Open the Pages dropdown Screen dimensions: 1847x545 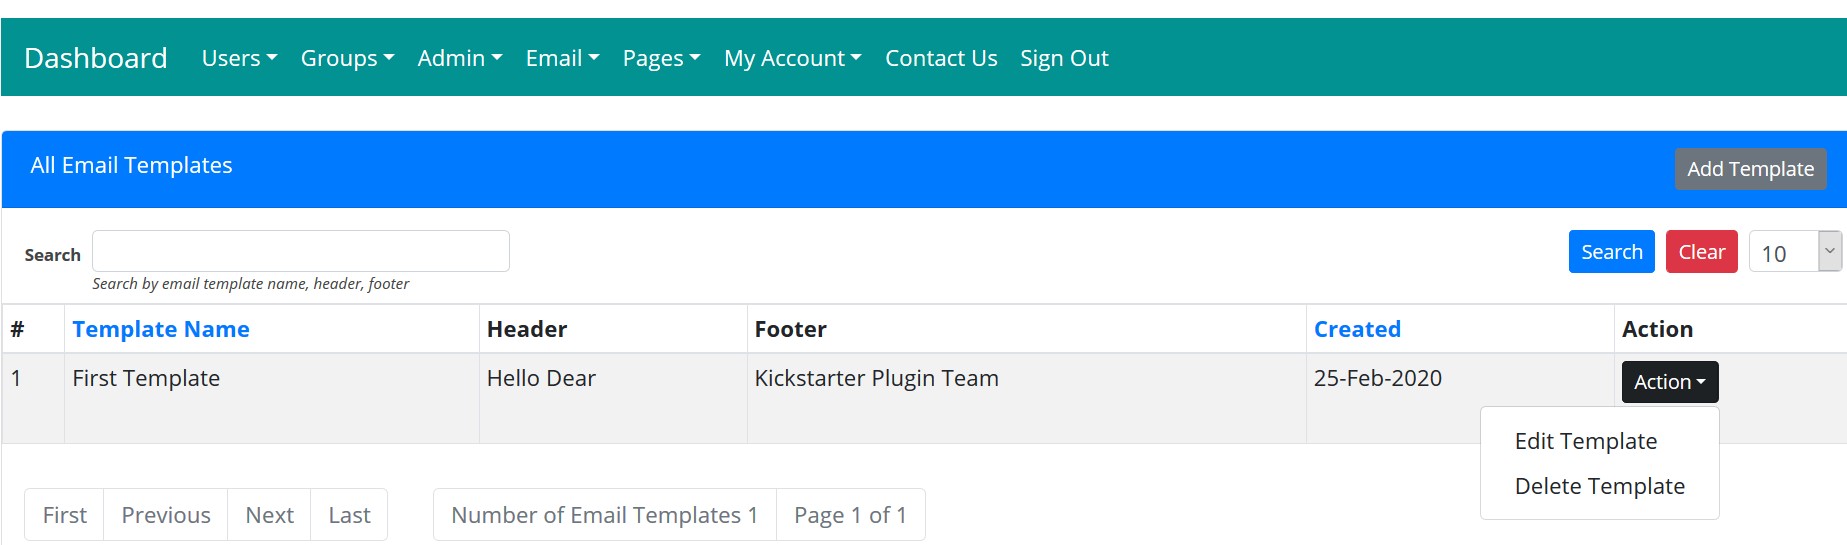(x=661, y=58)
